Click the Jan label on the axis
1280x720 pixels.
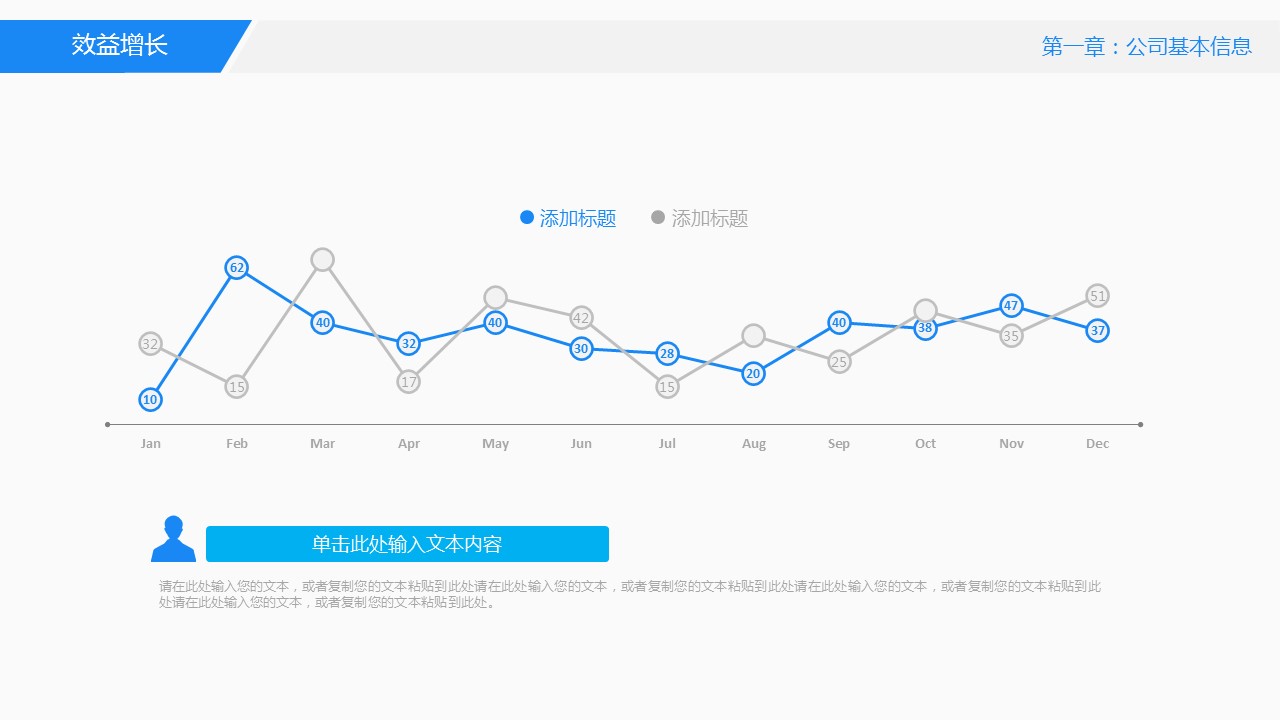coord(150,444)
